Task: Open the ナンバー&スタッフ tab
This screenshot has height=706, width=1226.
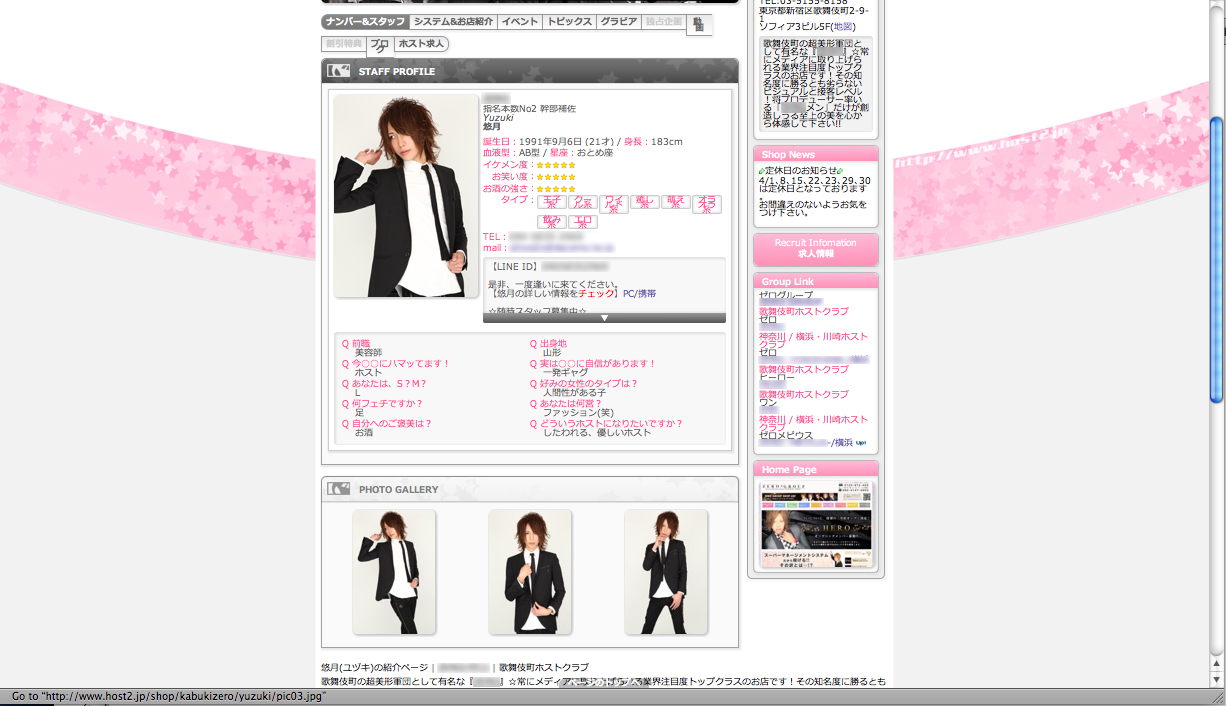Action: (365, 22)
